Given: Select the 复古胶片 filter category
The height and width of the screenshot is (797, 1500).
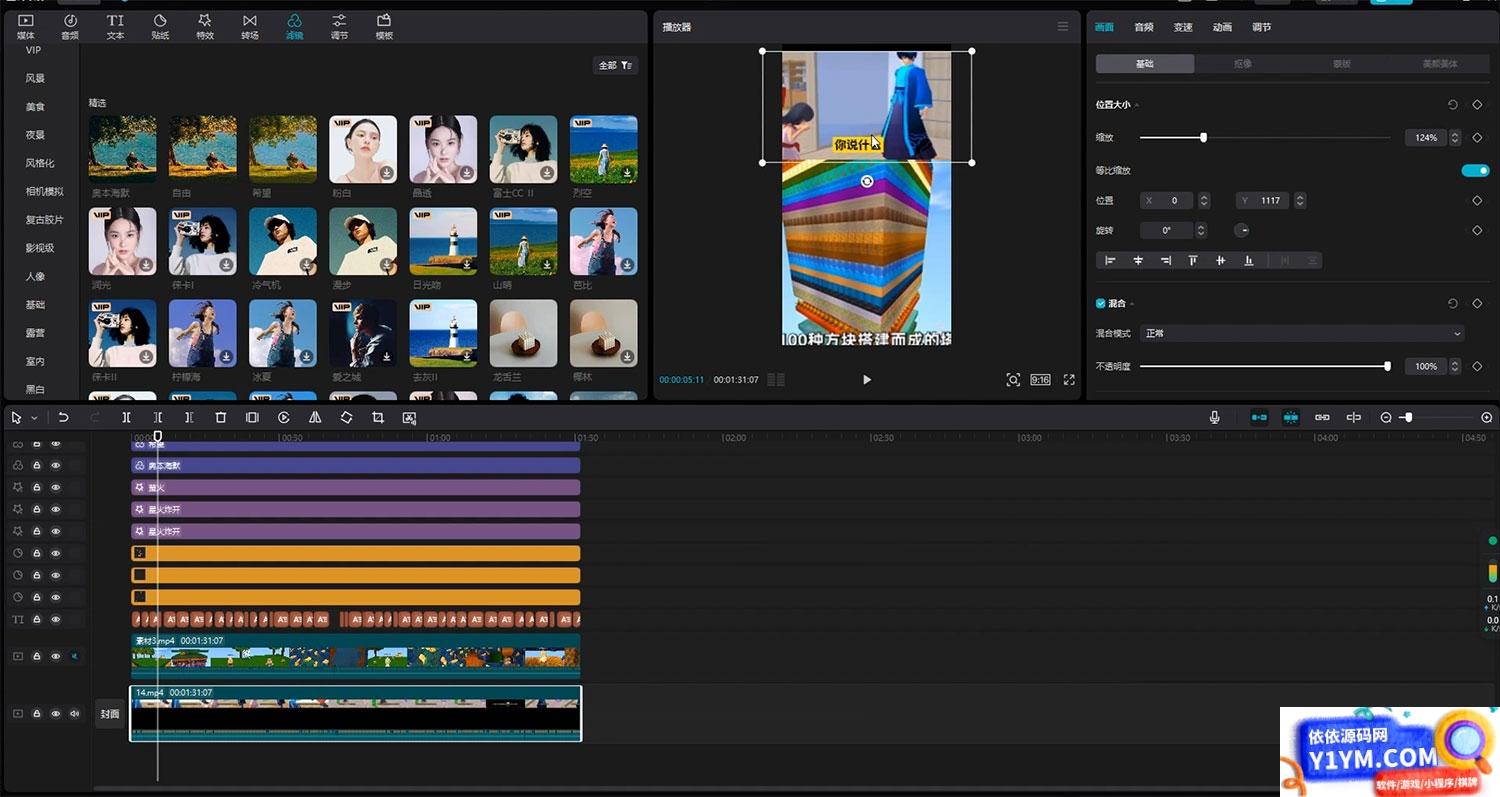Looking at the screenshot, I should [x=44, y=220].
